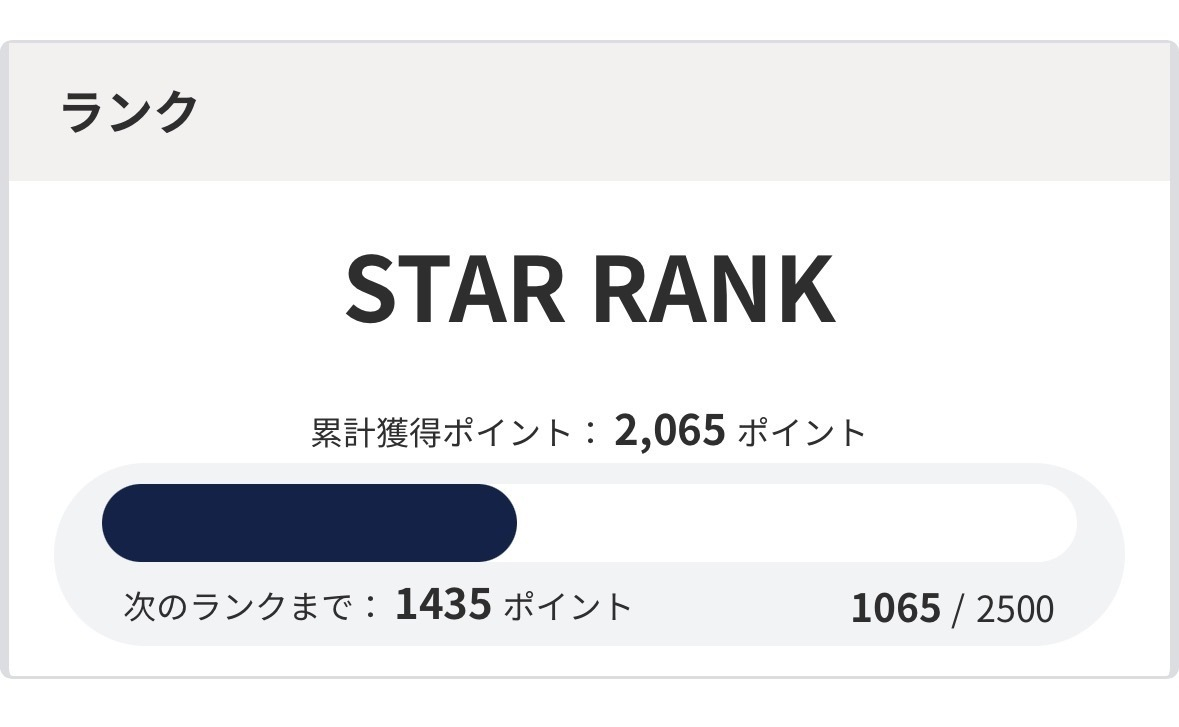Click the grey header bar's empty area
The image size is (1179, 727).
(x=700, y=111)
